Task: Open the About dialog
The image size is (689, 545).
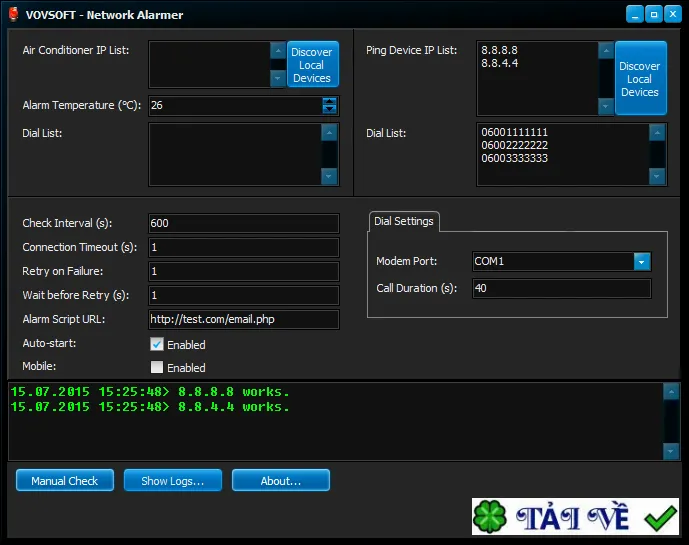Action: [x=280, y=480]
